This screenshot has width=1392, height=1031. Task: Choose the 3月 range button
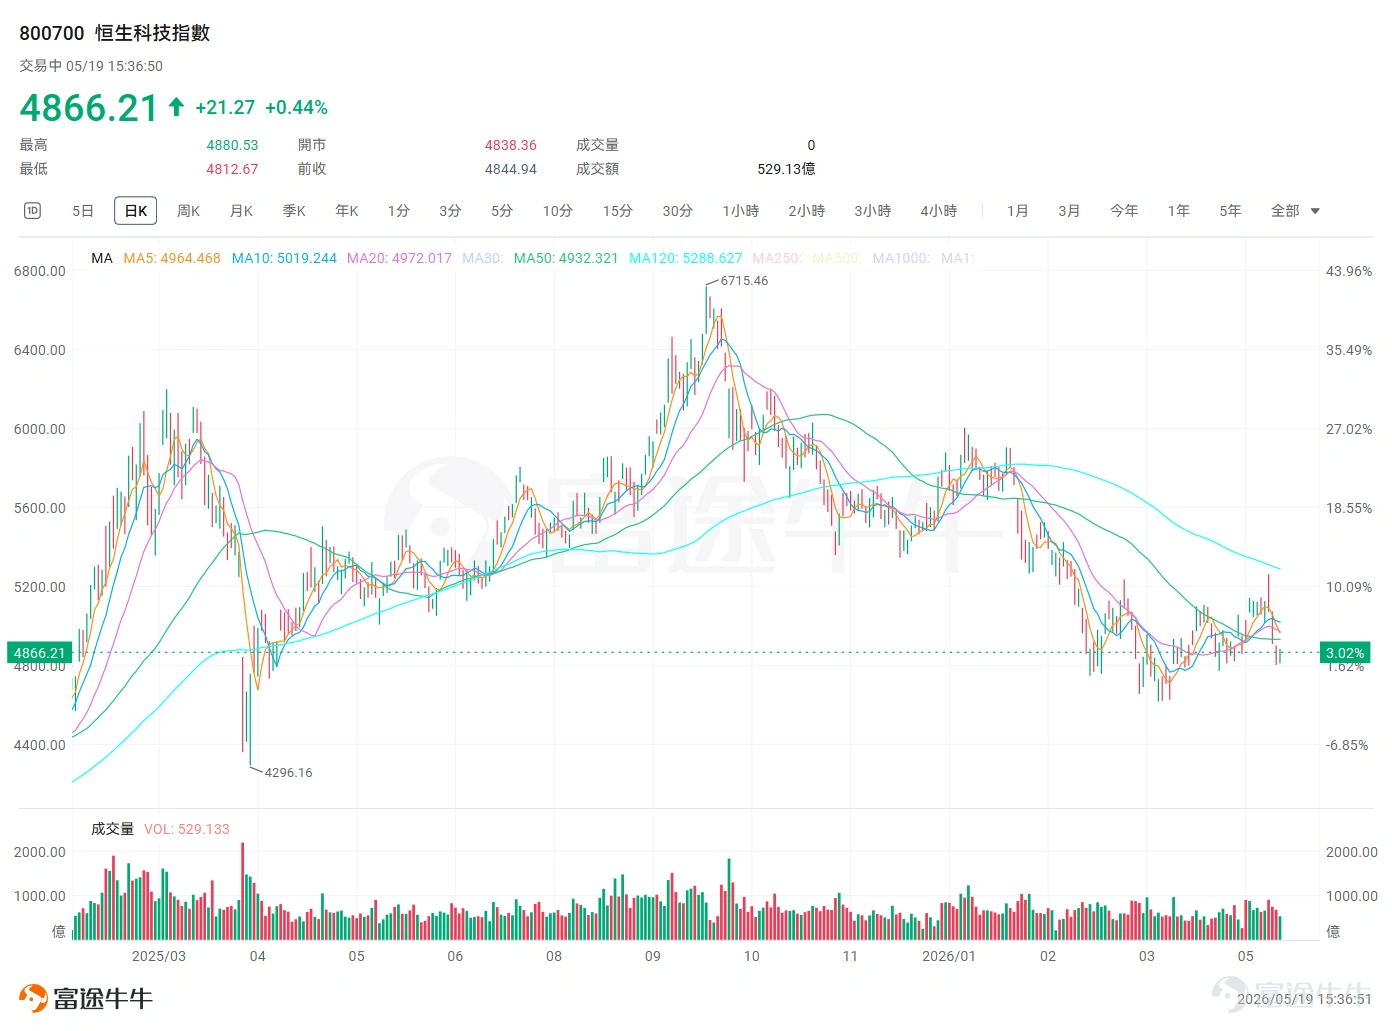(1070, 211)
